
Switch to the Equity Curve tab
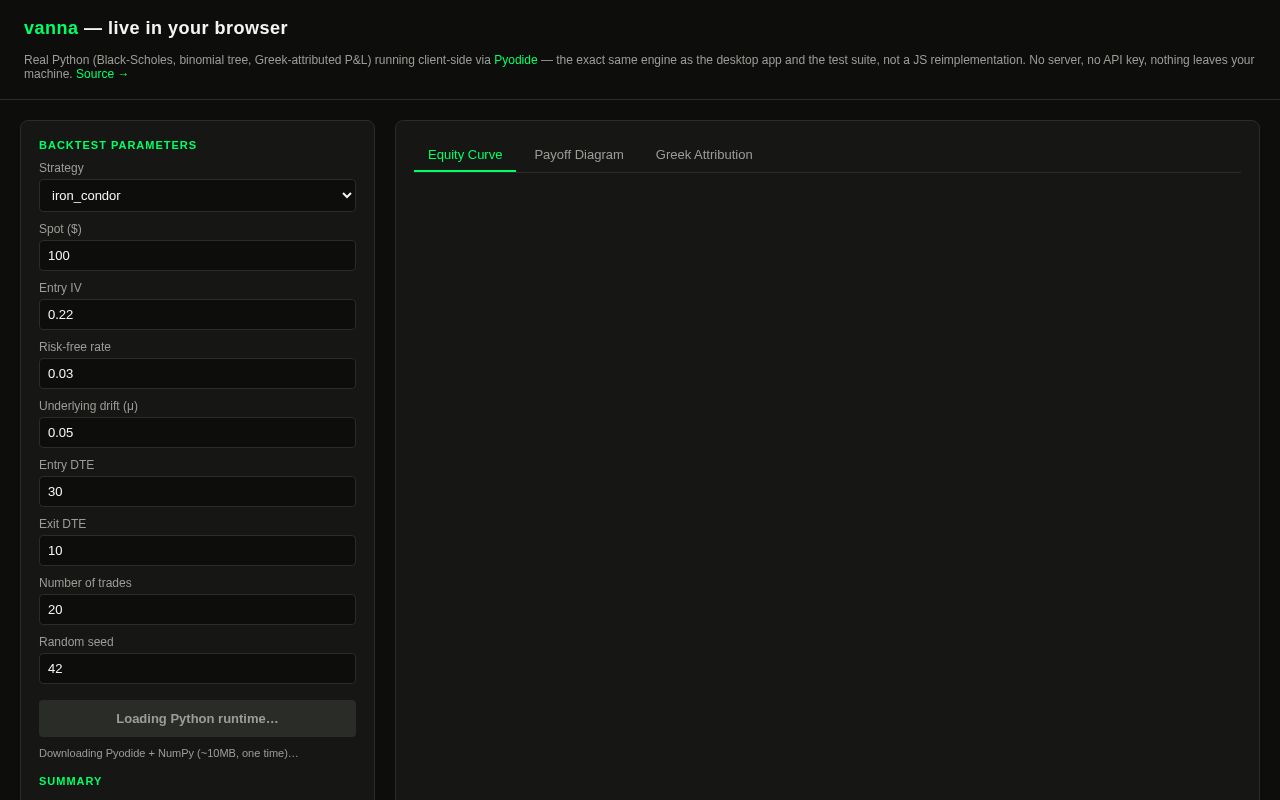[x=465, y=155]
